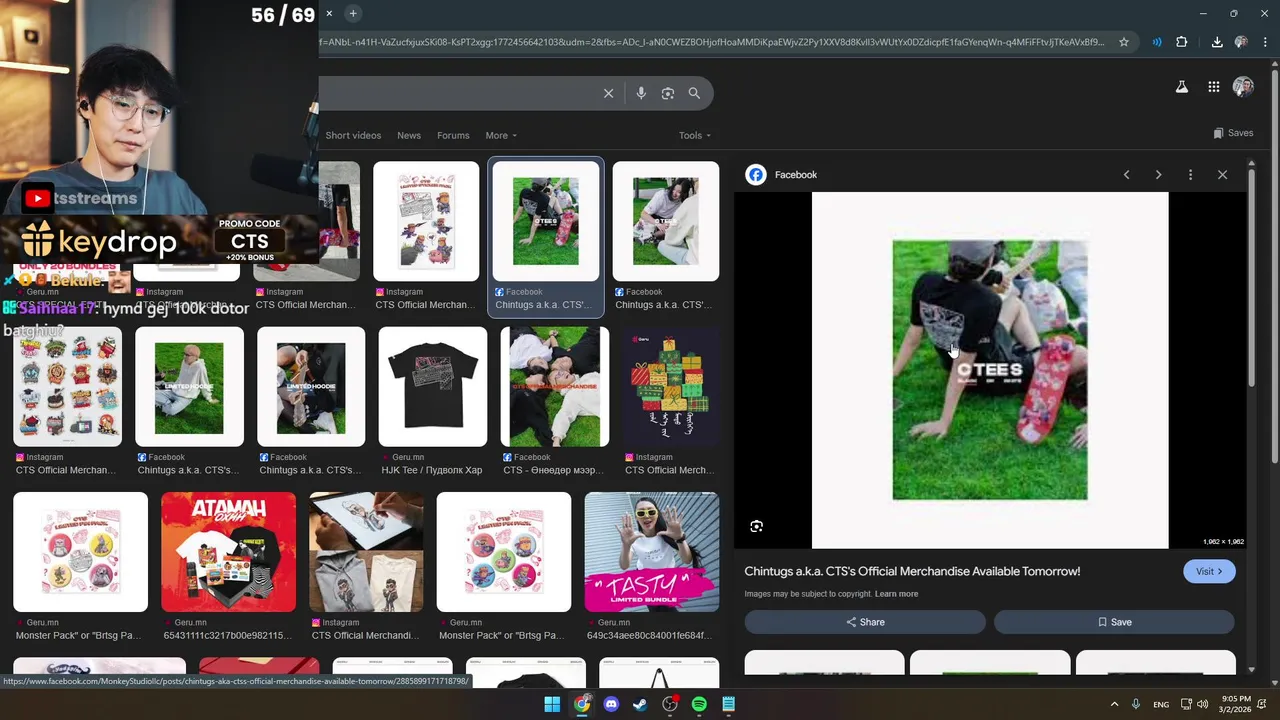Open Google account avatar on page
Image resolution: width=1280 pixels, height=720 pixels.
1243,87
